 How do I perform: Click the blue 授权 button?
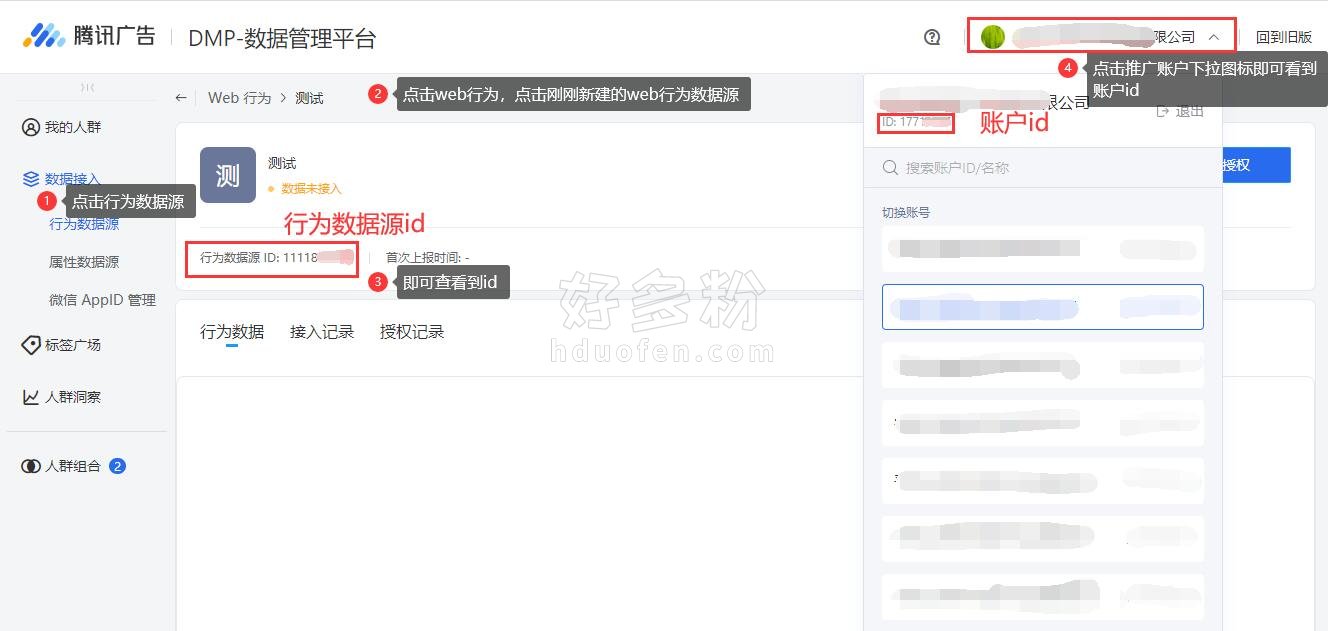coord(1255,165)
